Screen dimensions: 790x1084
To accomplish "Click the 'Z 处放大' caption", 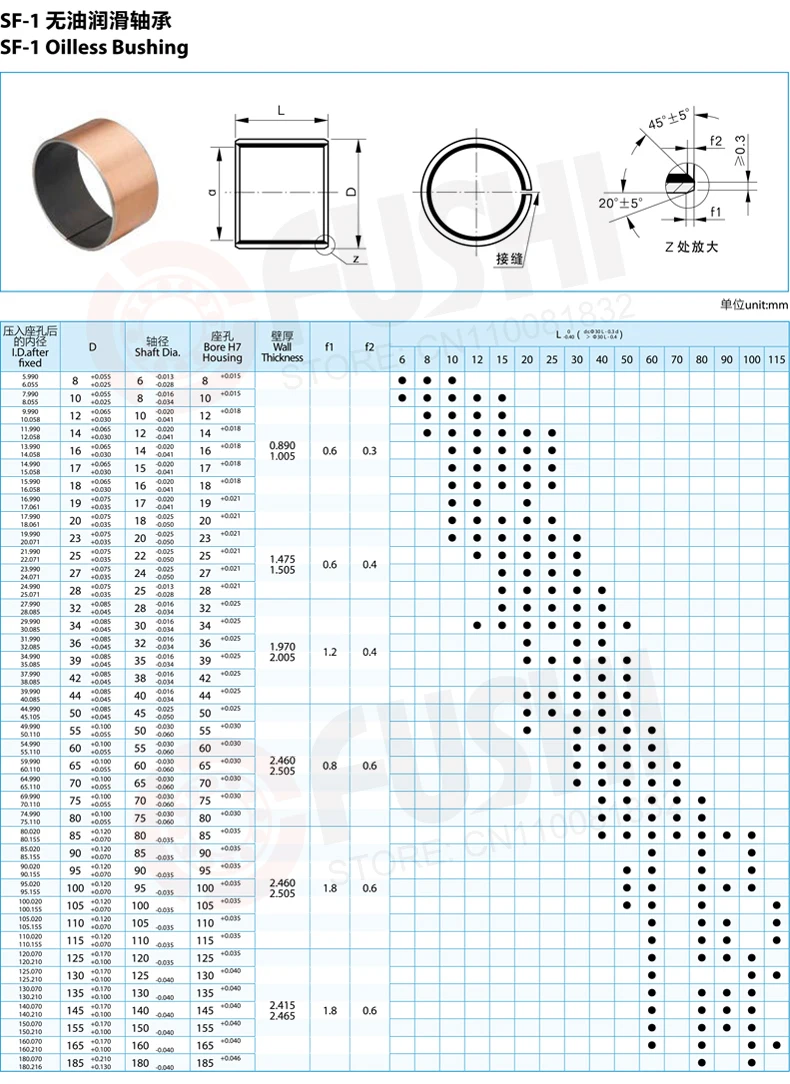I will pos(692,246).
